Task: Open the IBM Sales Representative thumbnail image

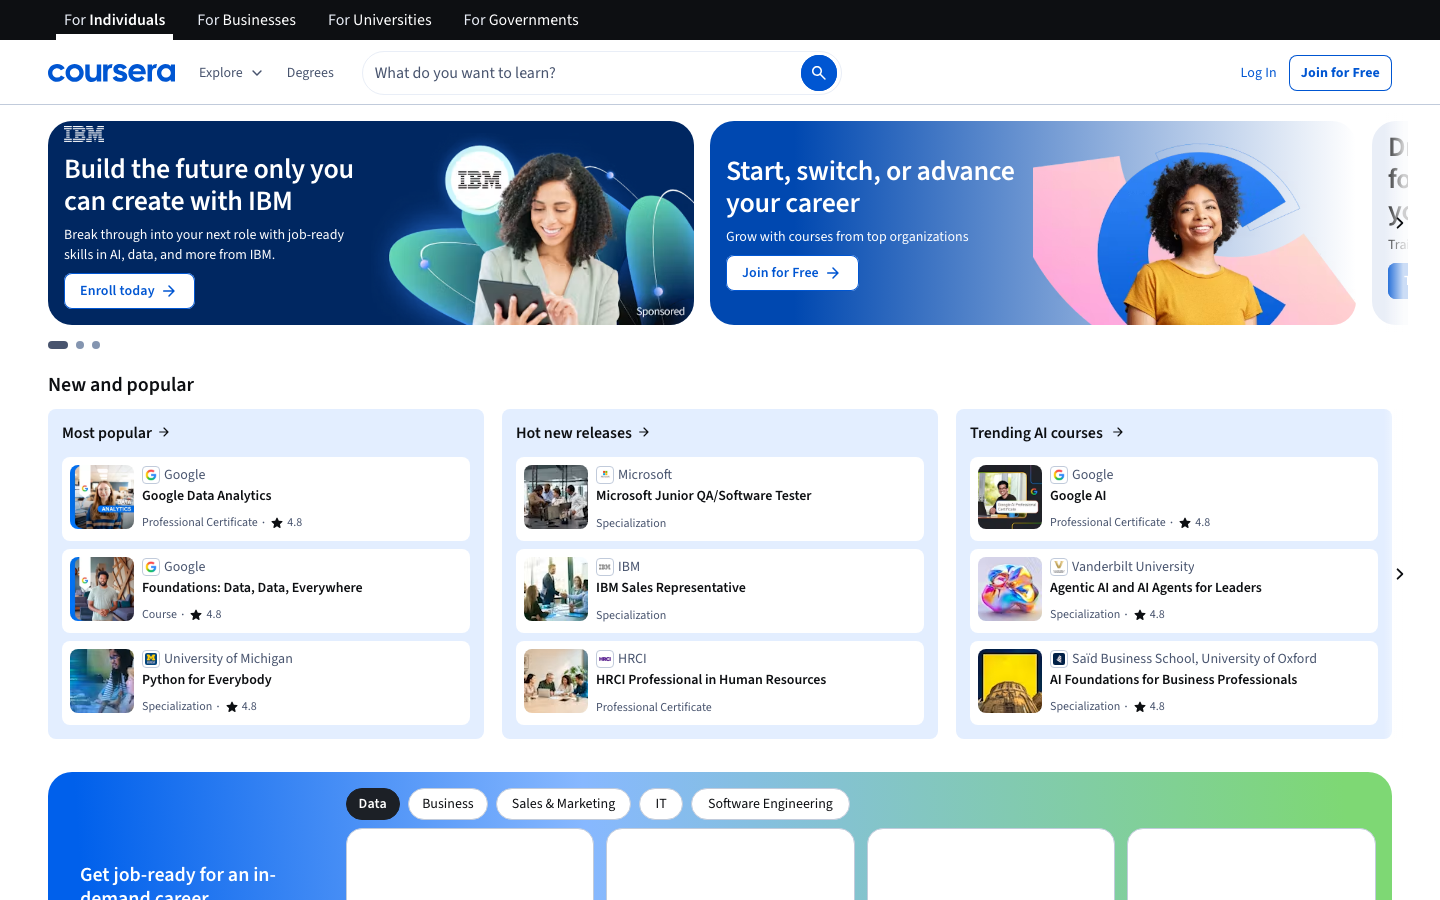Action: click(x=556, y=589)
